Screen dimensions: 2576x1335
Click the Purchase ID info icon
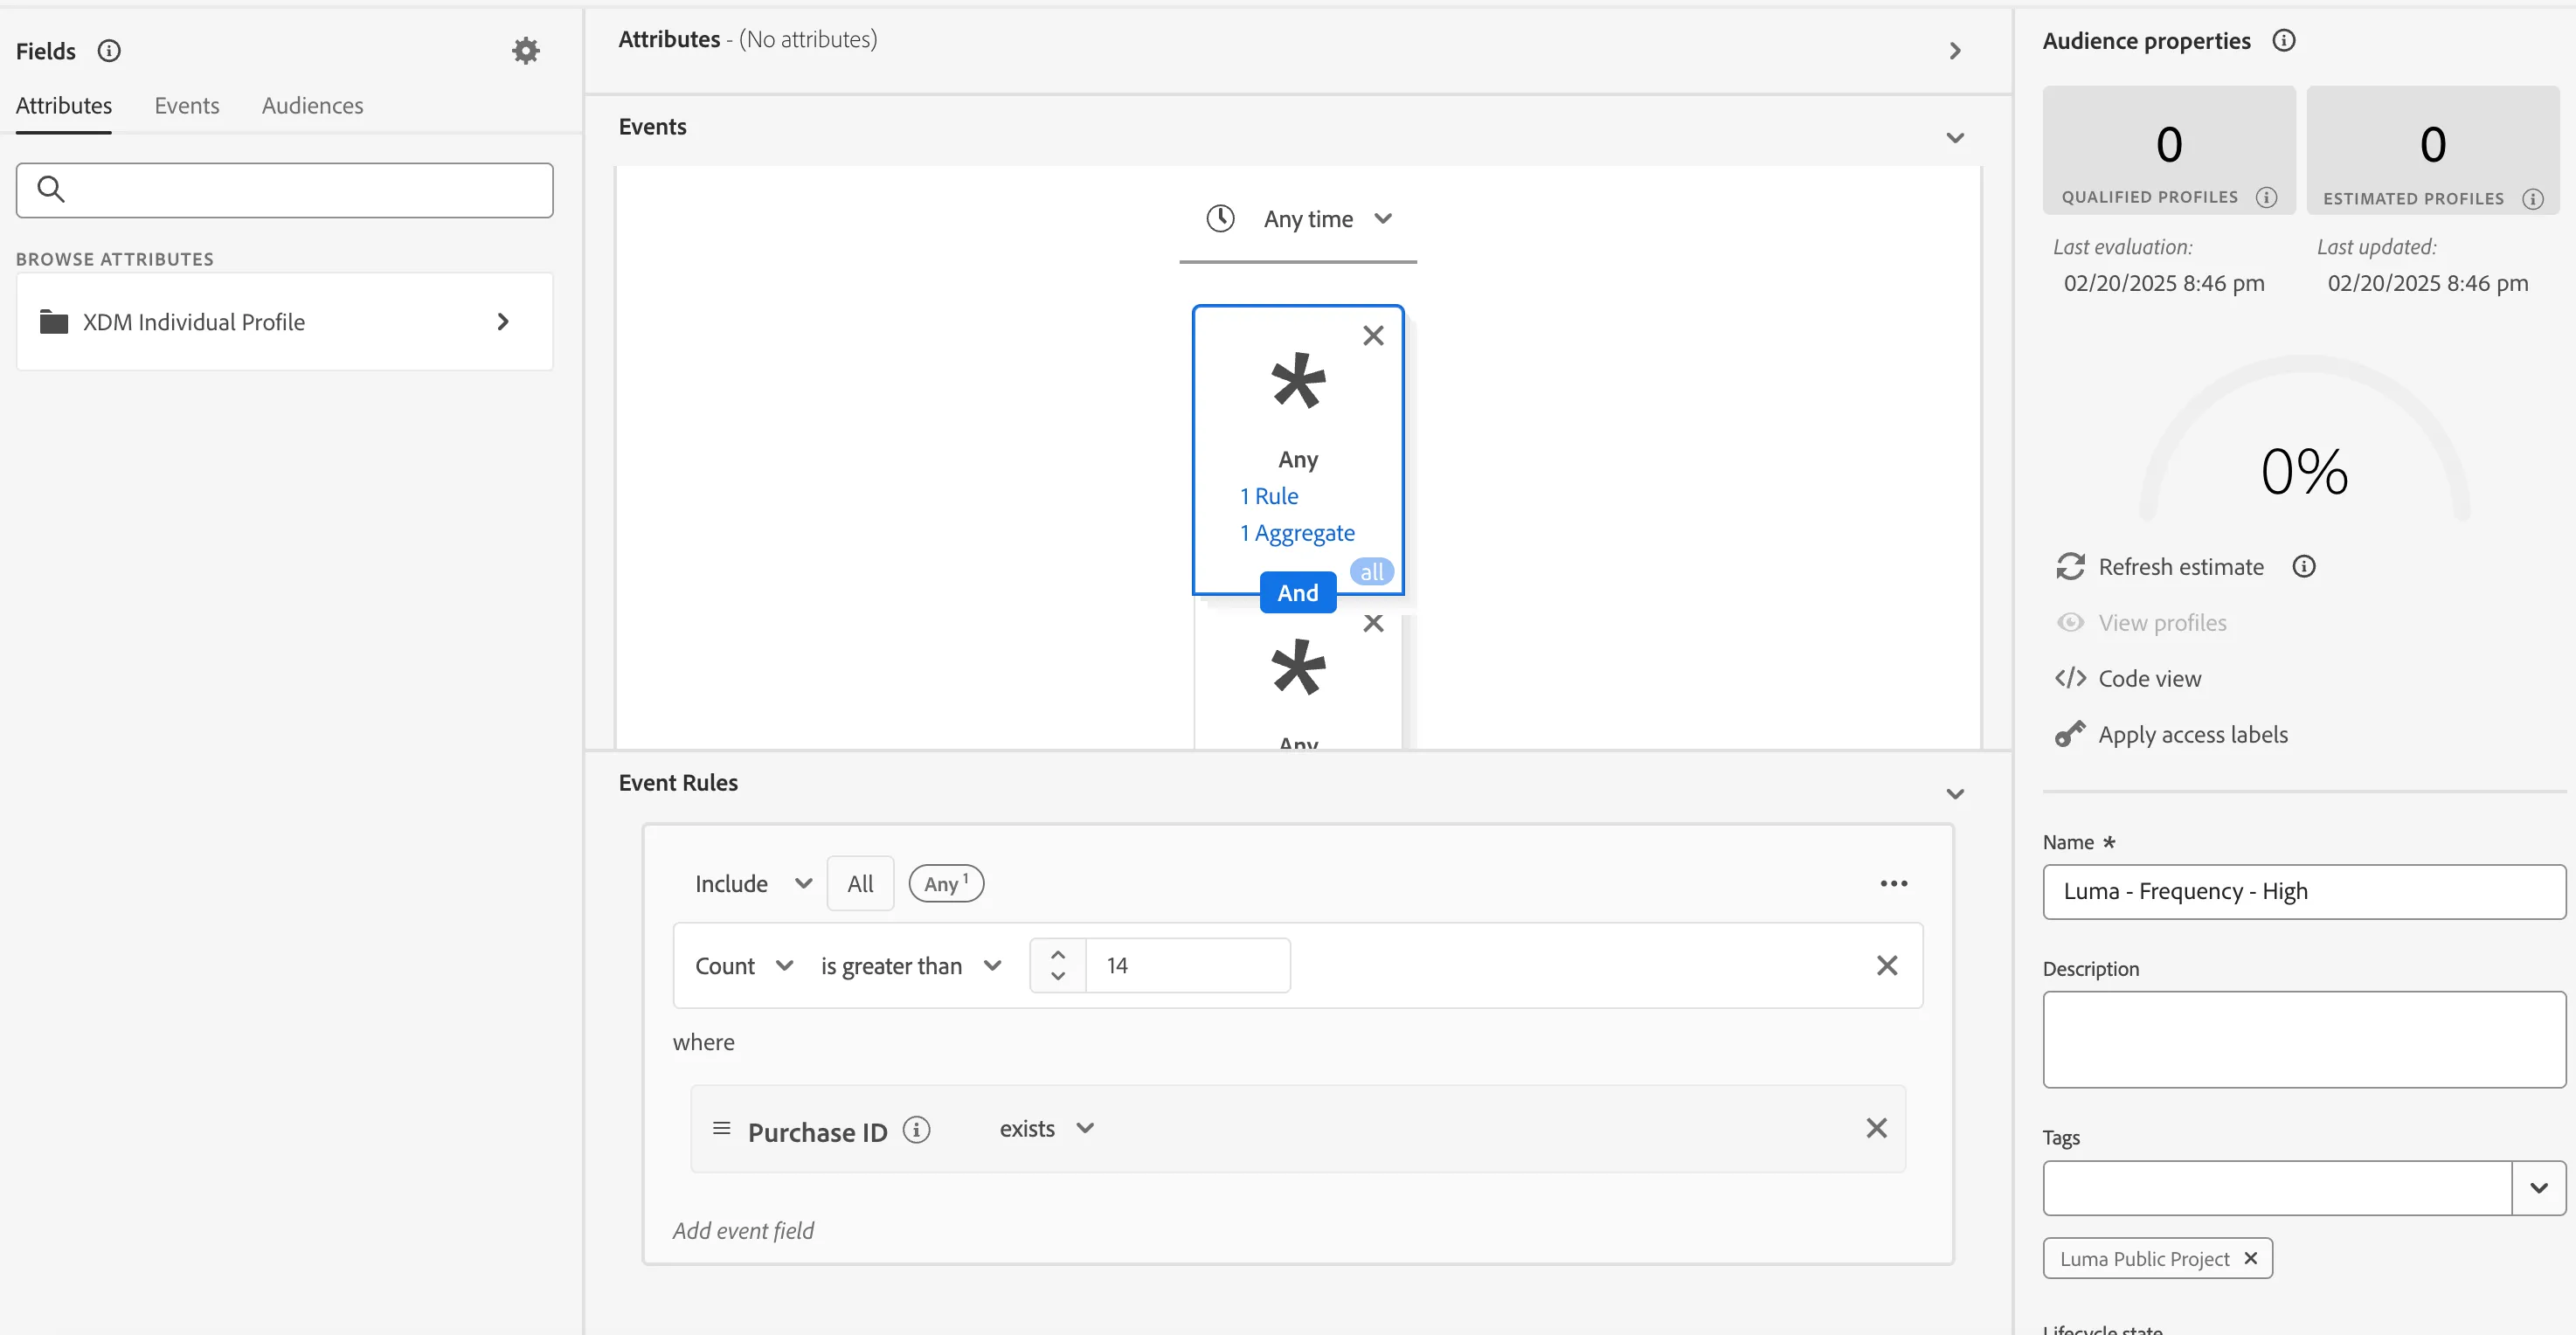click(916, 1130)
